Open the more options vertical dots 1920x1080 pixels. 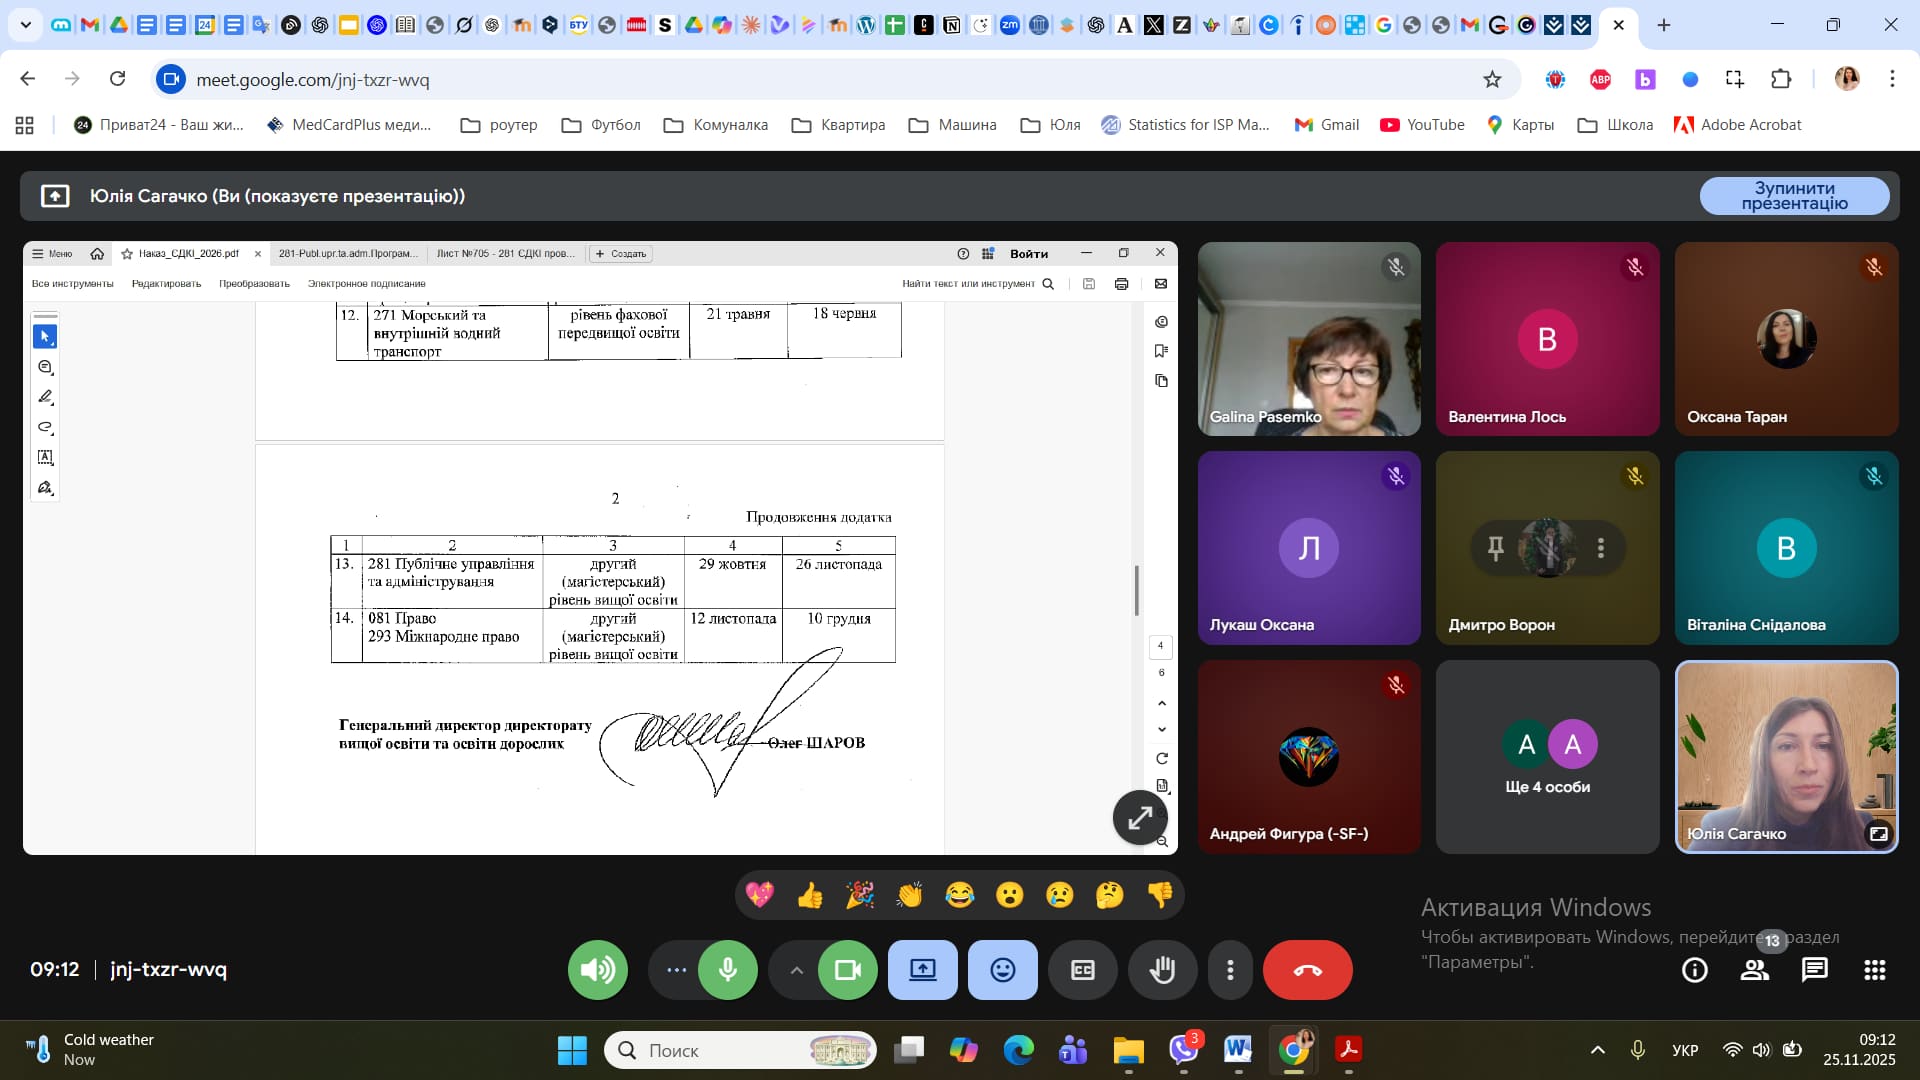pos(1230,969)
